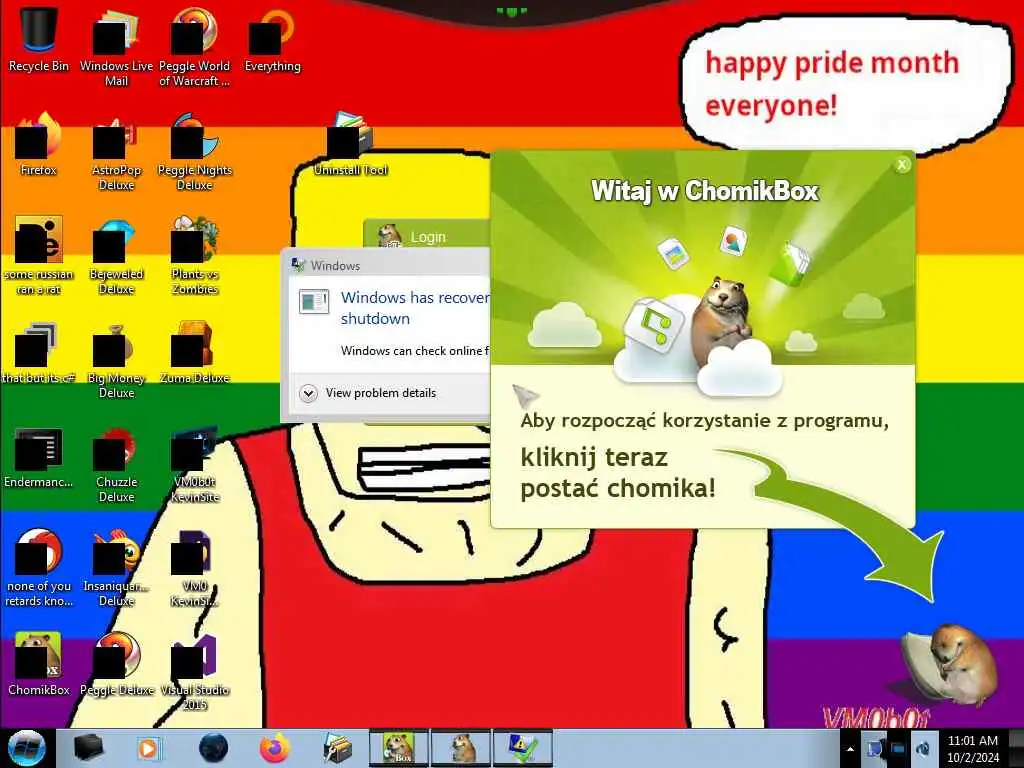
Task: Select the AstroPop Deluxe desktop icon
Action: coord(116,152)
